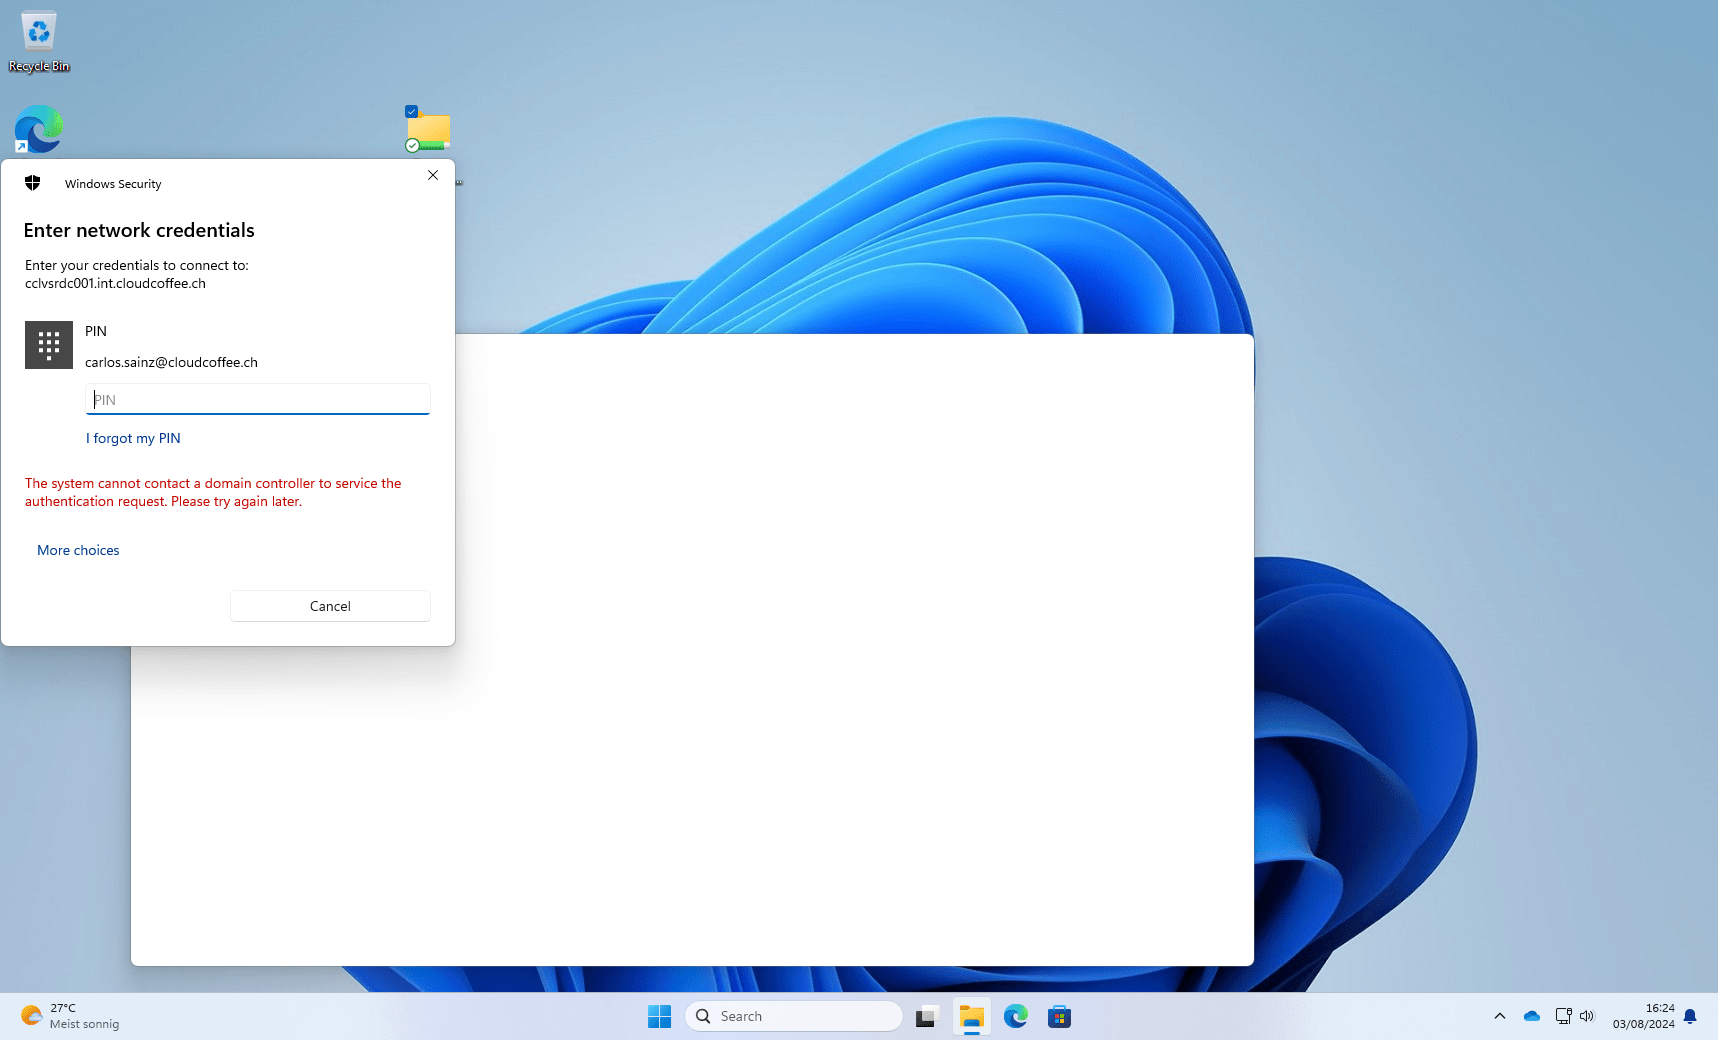The height and width of the screenshot is (1040, 1718).
Task: Open the synced desktop folder
Action: 428,130
